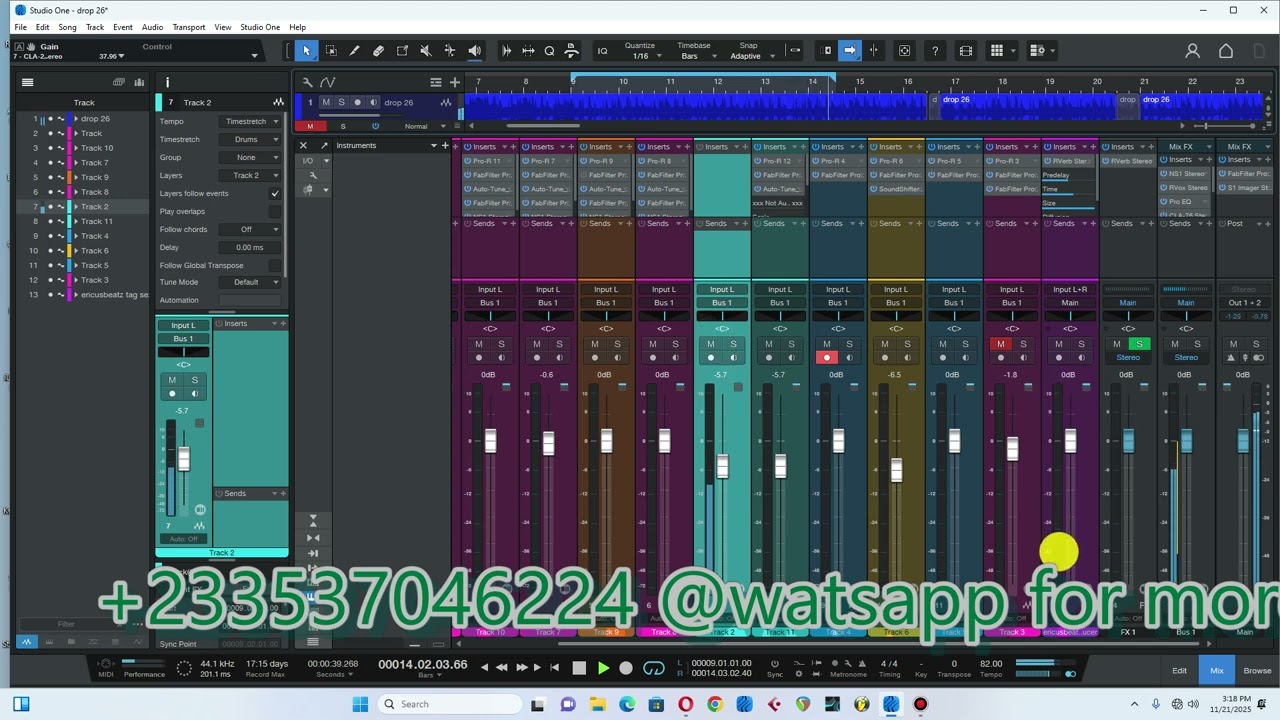This screenshot has width=1280, height=720.
Task: Go to the Start page home icon
Action: 1226,51
